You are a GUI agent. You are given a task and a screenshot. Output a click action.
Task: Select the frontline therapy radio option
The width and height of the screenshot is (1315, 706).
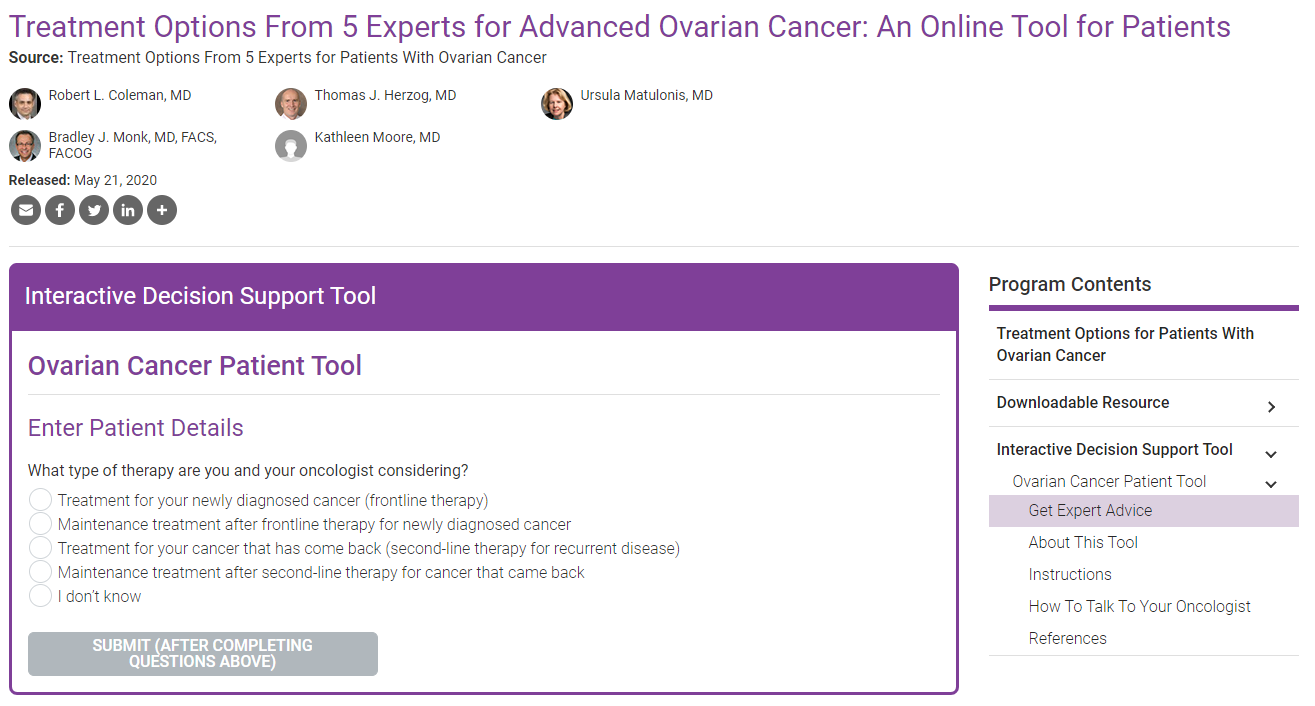[x=40, y=500]
